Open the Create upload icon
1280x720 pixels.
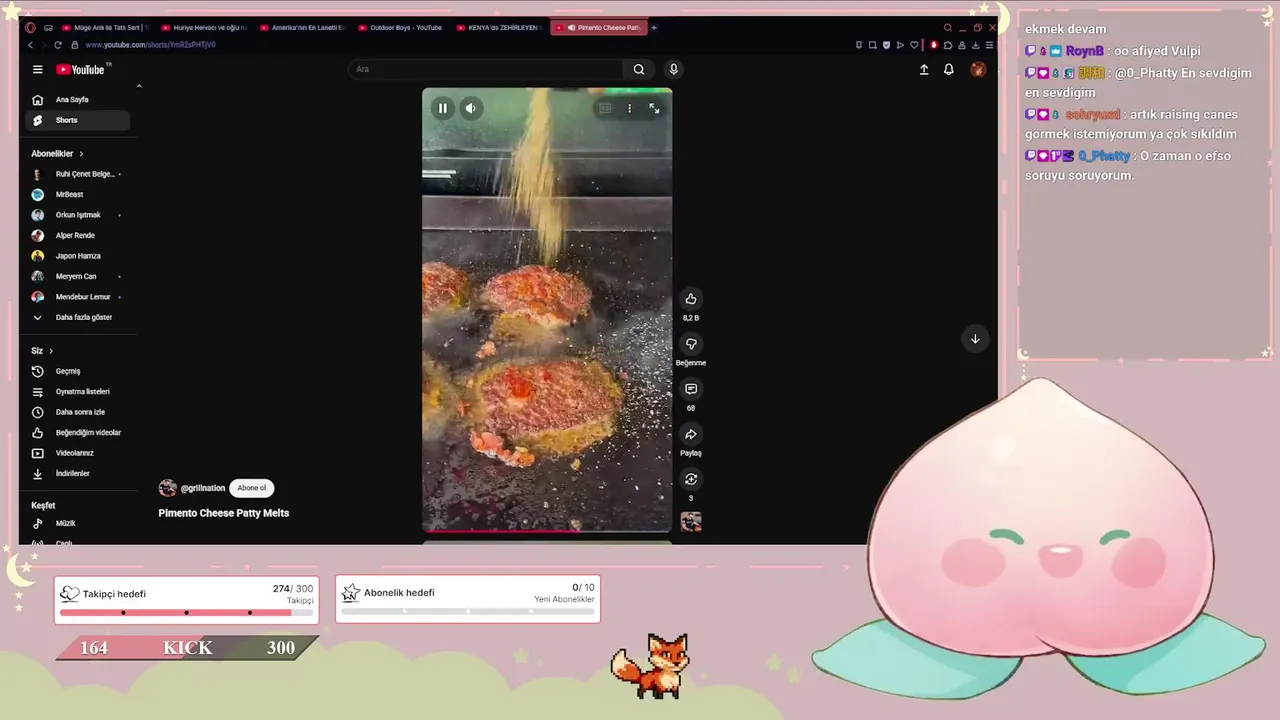click(924, 69)
